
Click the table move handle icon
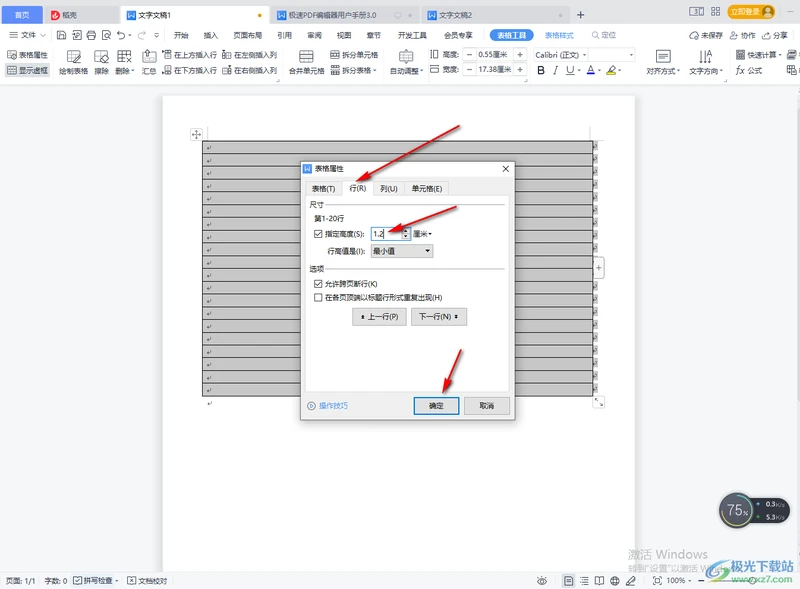(196, 134)
